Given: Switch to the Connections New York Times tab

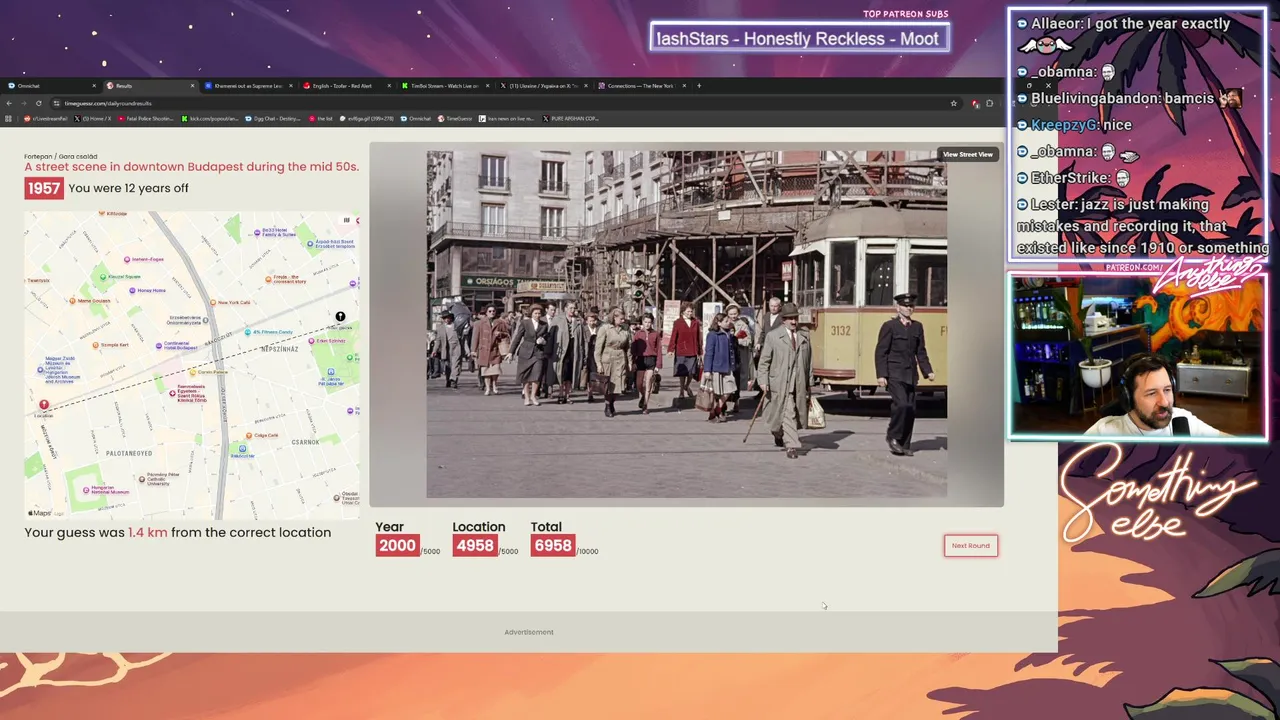Looking at the screenshot, I should tap(642, 86).
